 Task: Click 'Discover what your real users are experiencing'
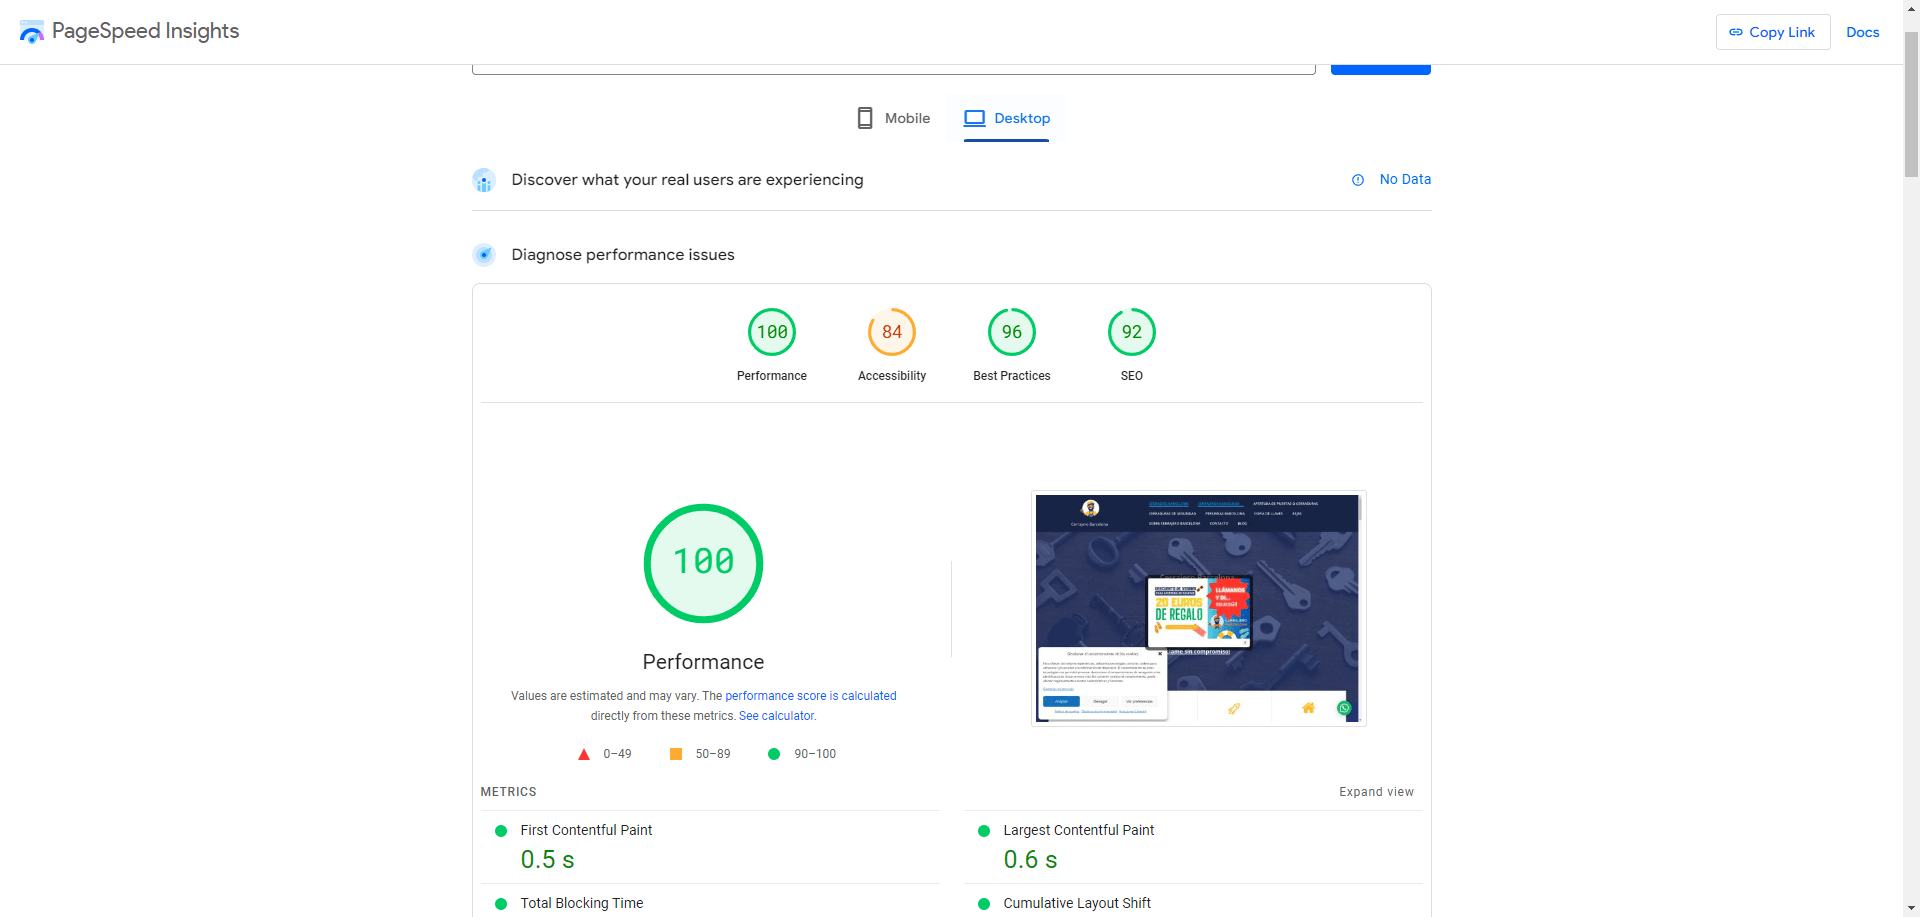click(687, 180)
